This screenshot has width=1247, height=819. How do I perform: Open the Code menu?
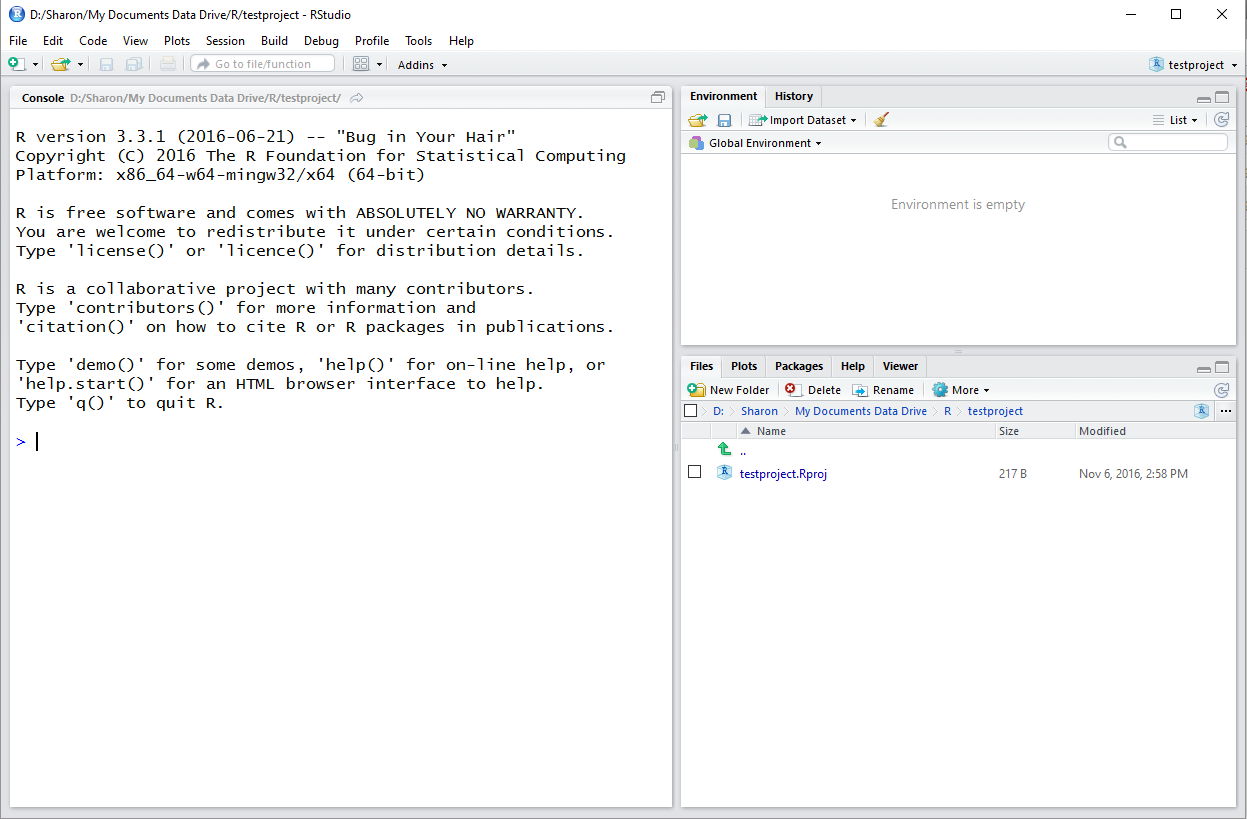click(x=93, y=41)
